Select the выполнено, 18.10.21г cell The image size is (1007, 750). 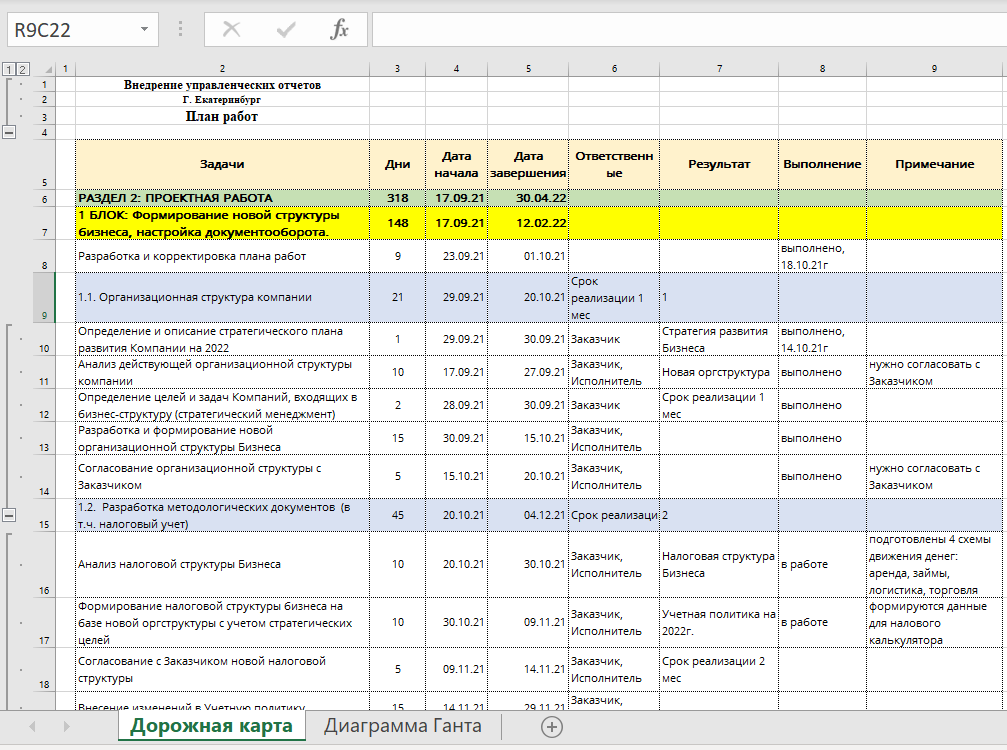823,256
